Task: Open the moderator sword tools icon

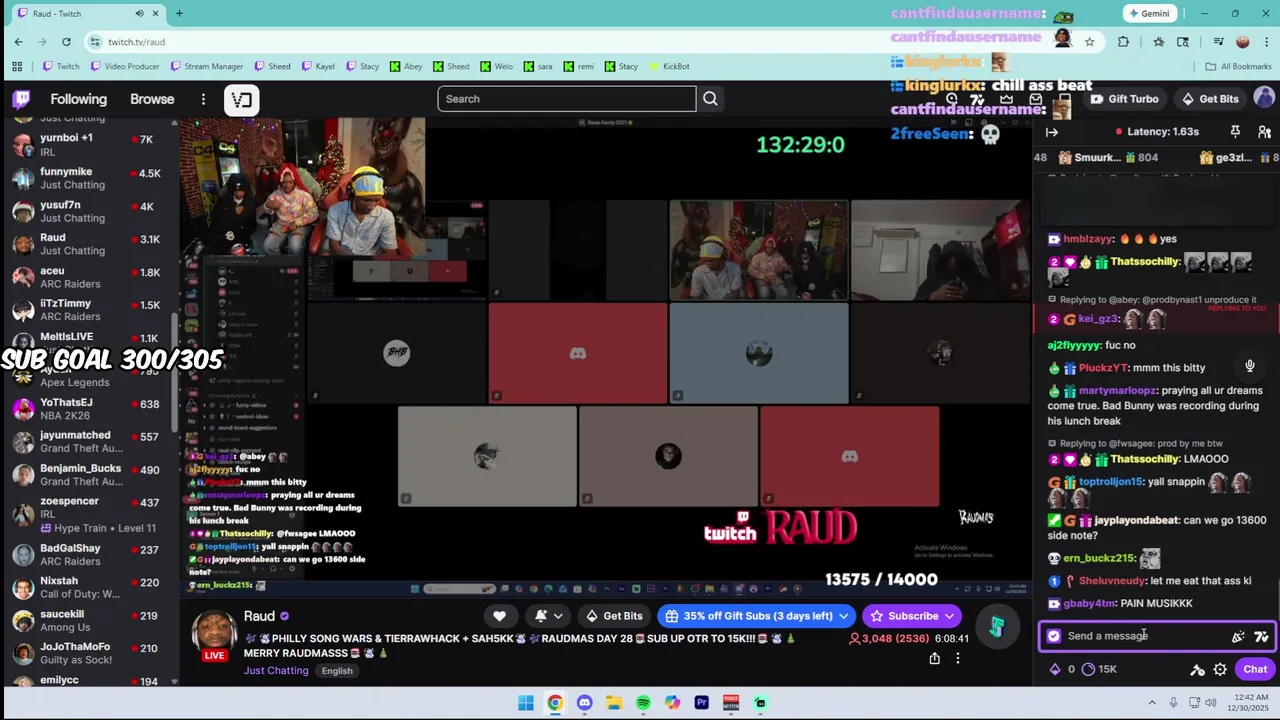Action: pos(1197,670)
